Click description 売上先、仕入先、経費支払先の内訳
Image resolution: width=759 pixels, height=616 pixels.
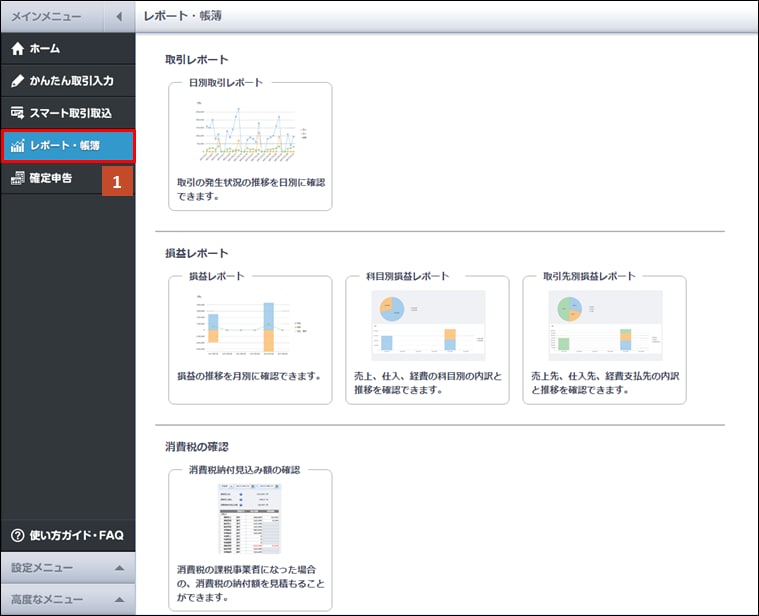pos(605,383)
